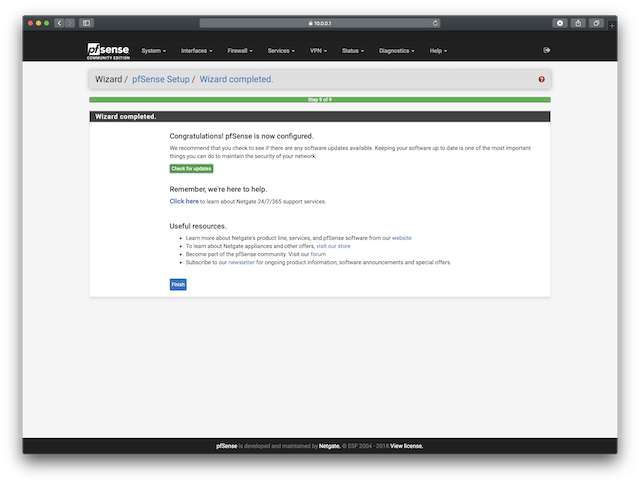Show all tabs overview icon
The width and height of the screenshot is (640, 484).
(x=596, y=23)
